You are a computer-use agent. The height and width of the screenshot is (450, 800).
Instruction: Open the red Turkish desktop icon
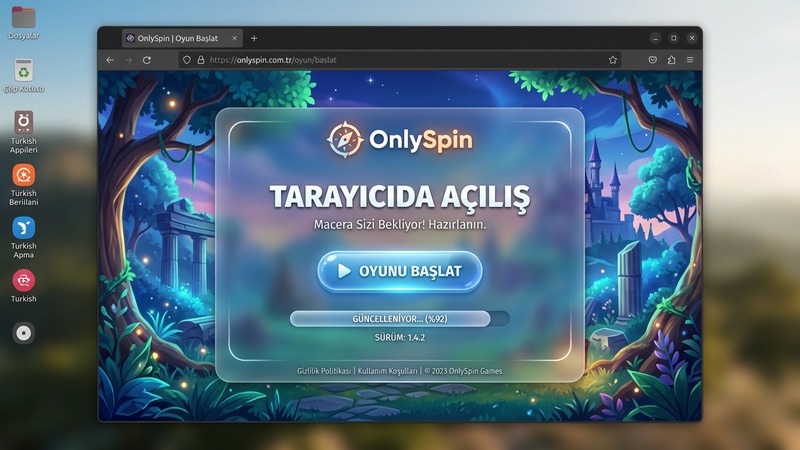tap(23, 286)
